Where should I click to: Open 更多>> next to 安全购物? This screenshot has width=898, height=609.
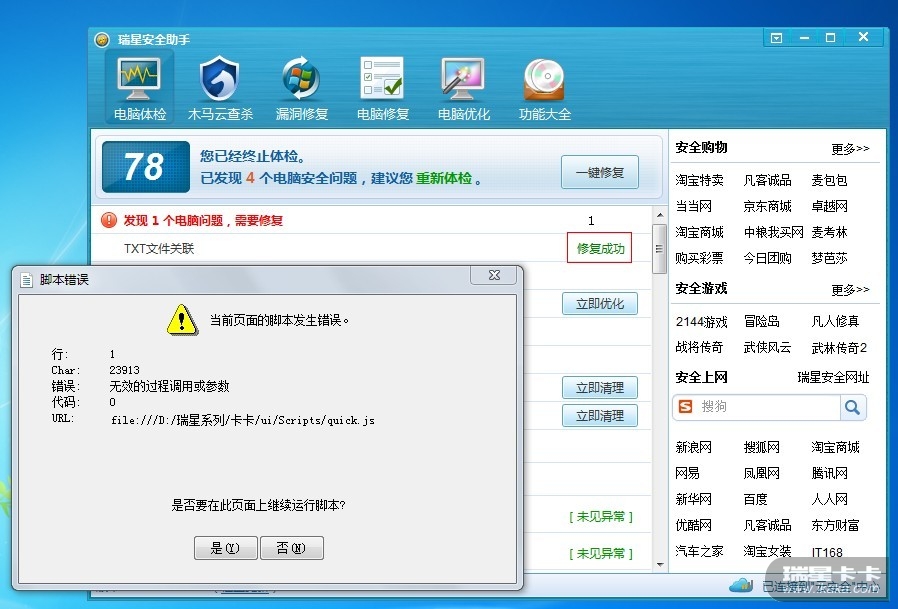pyautogui.click(x=850, y=149)
